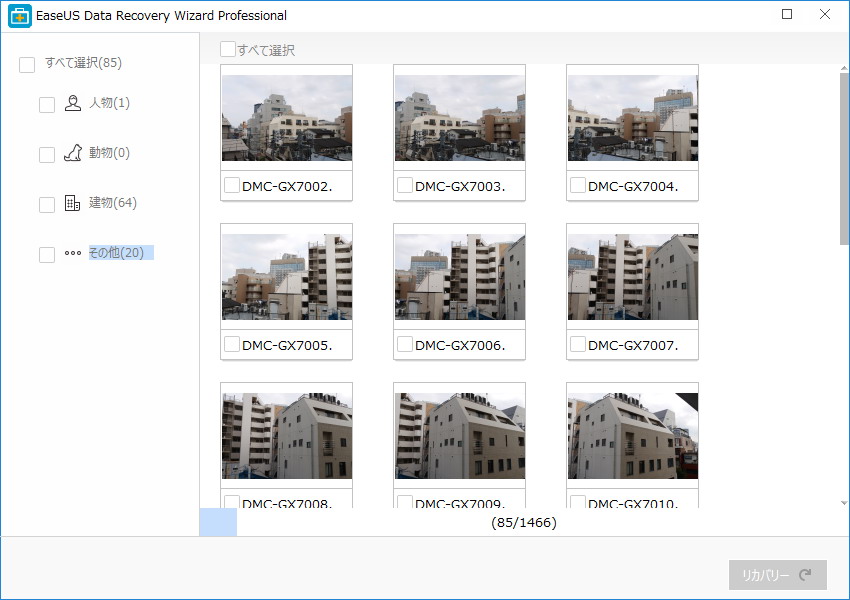Click the scrollbar up arrow
Screen dimensions: 850x600
coord(844,68)
